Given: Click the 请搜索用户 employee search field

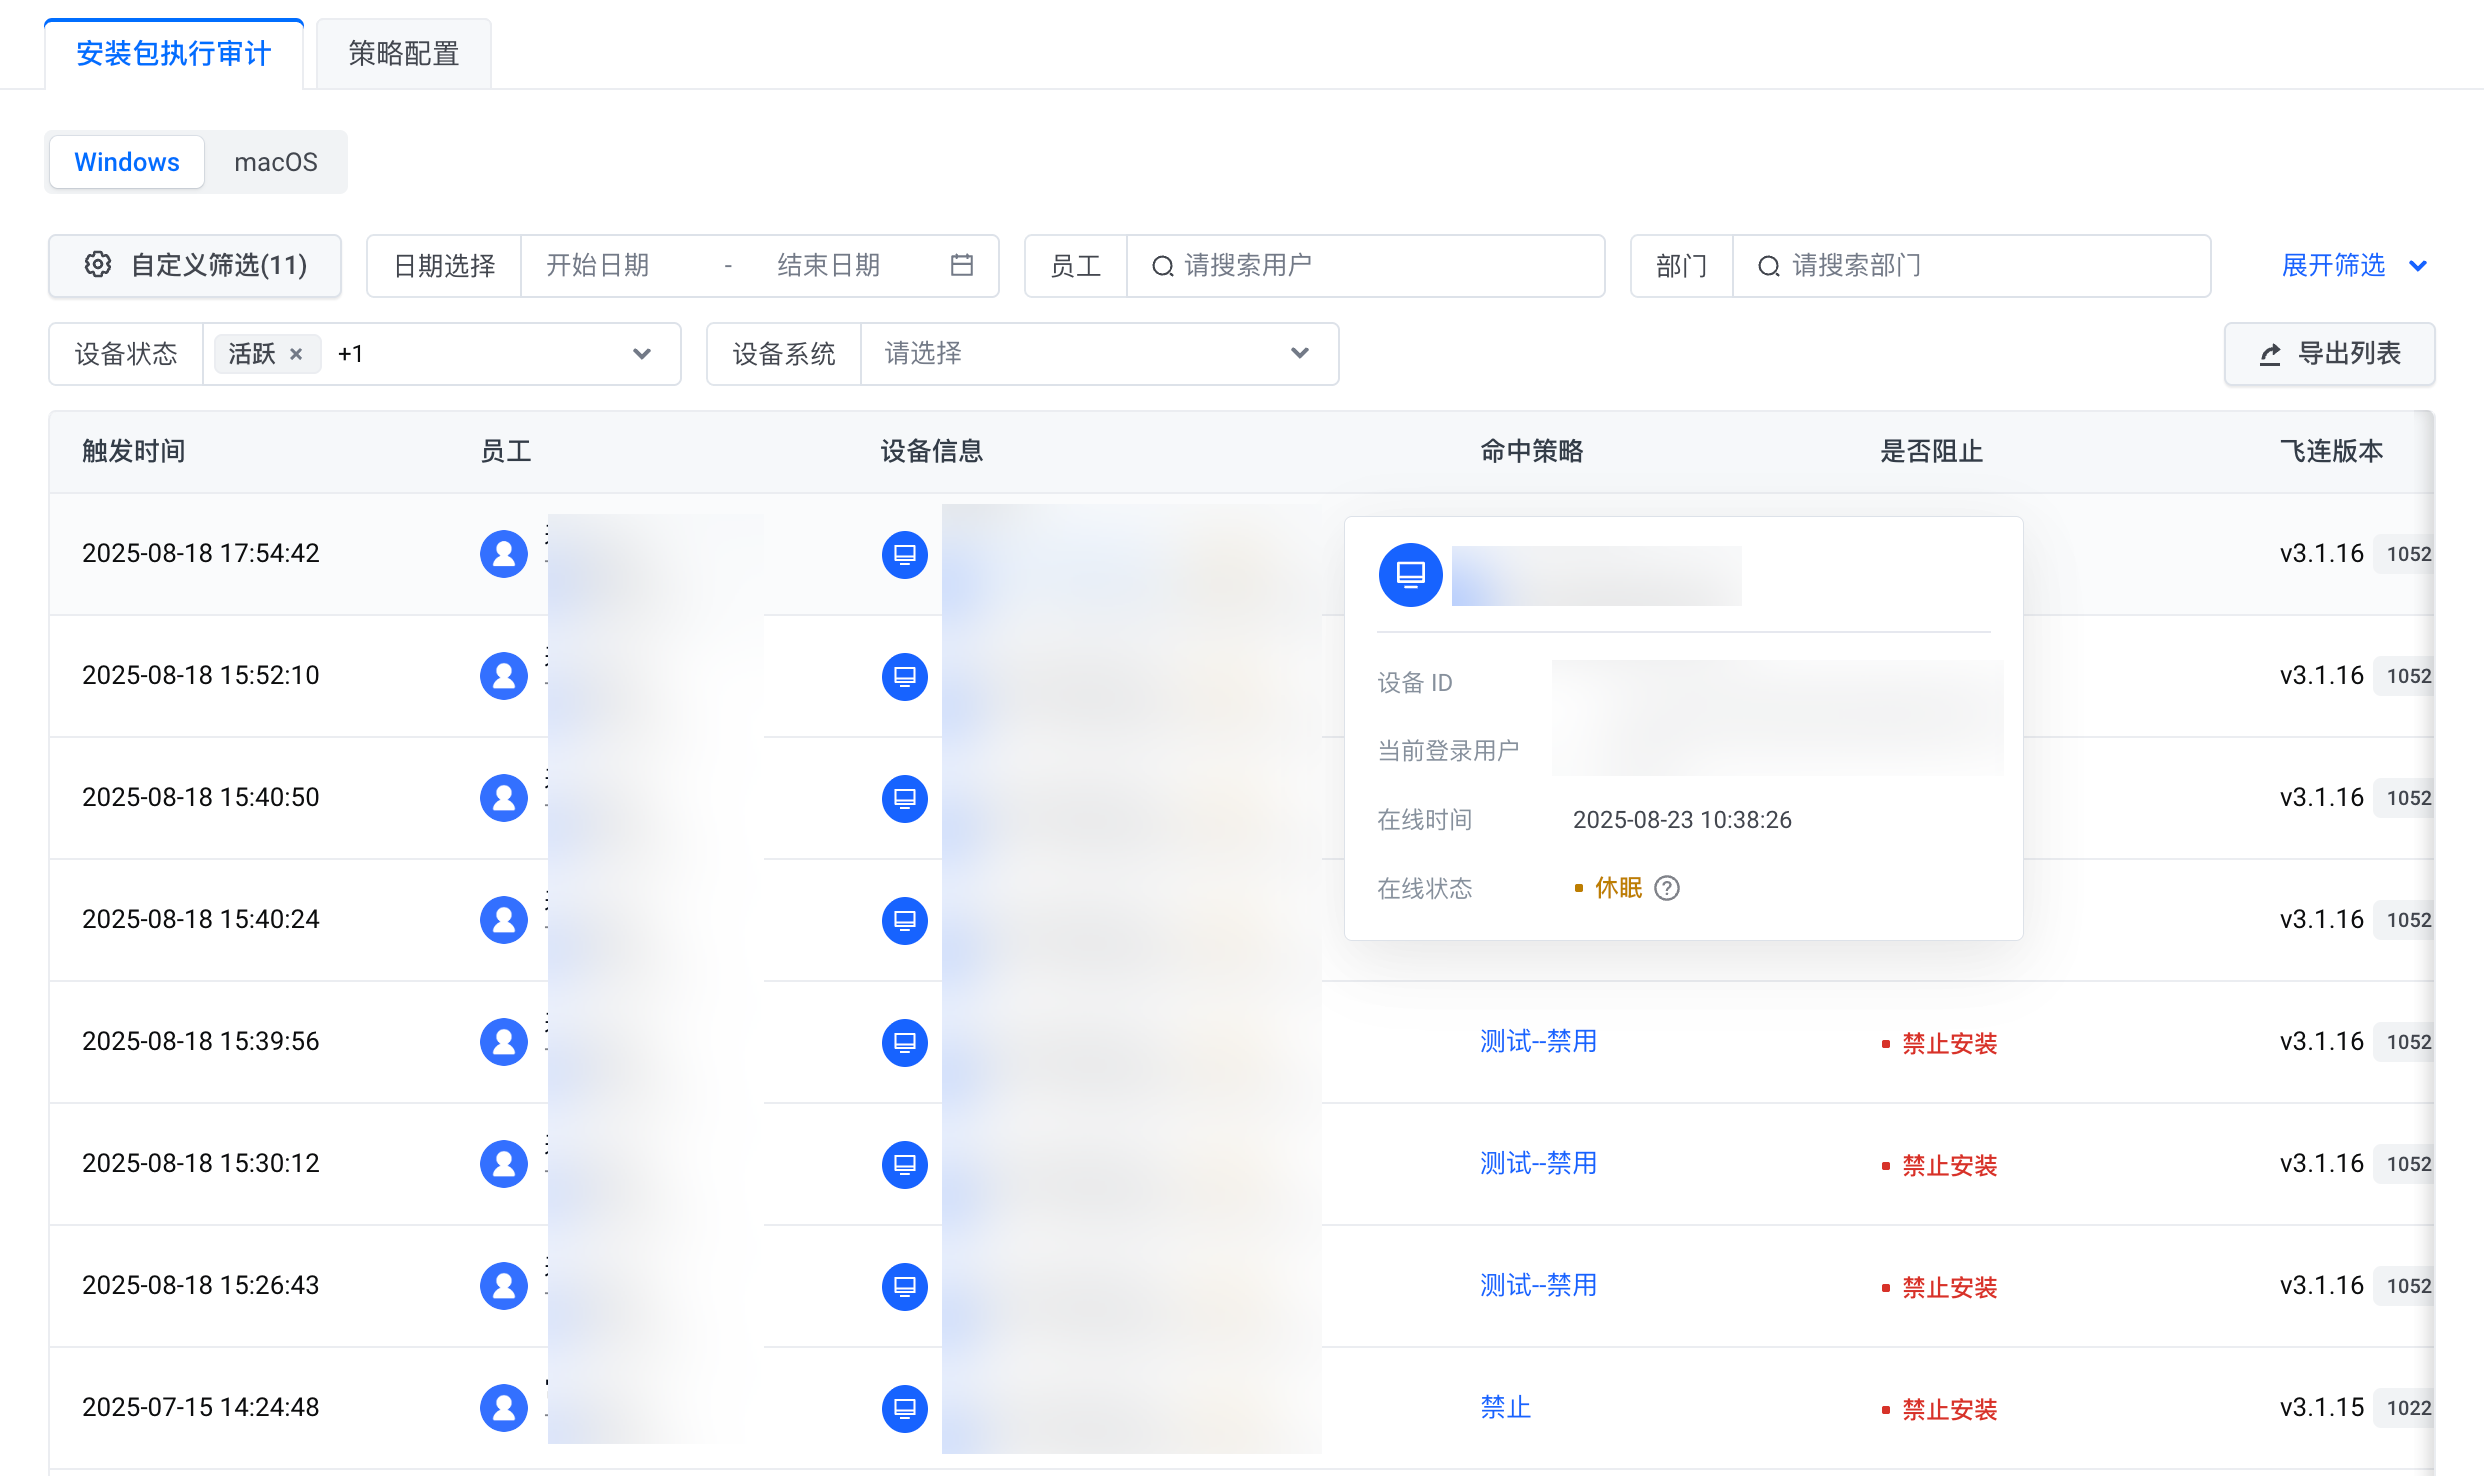Looking at the screenshot, I should click(1365, 265).
